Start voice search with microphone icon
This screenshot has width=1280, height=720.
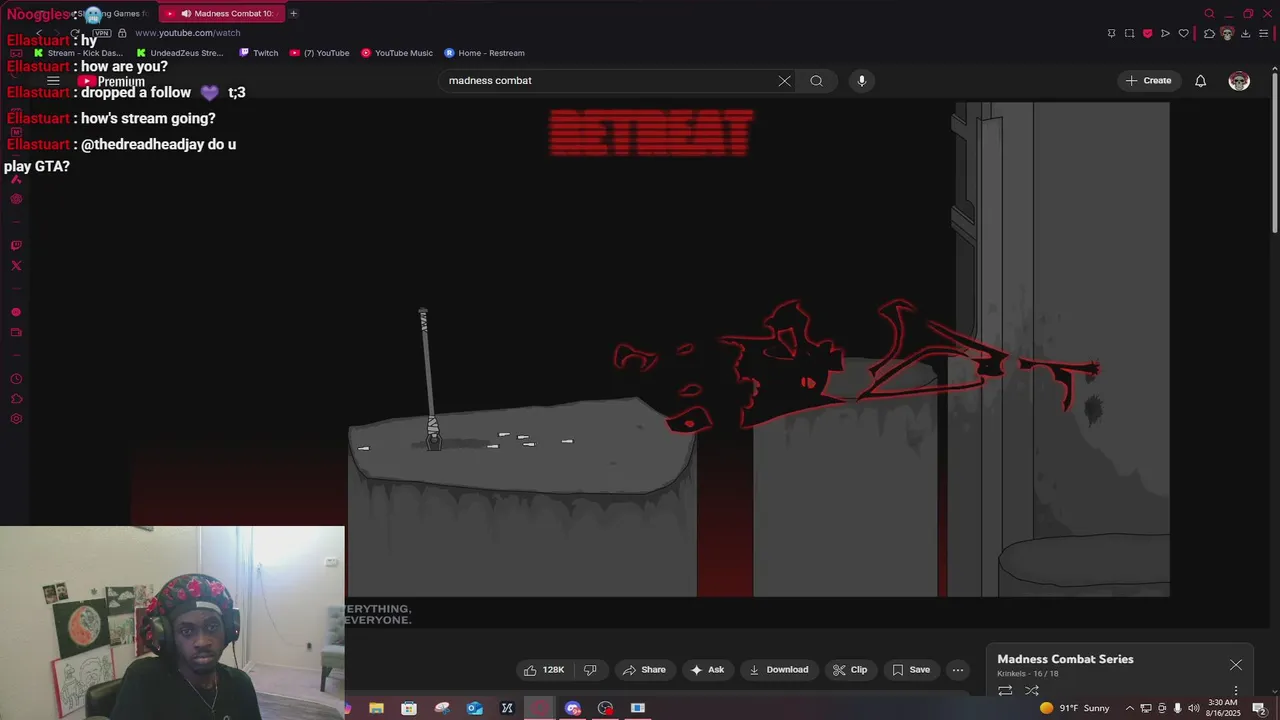pos(862,81)
